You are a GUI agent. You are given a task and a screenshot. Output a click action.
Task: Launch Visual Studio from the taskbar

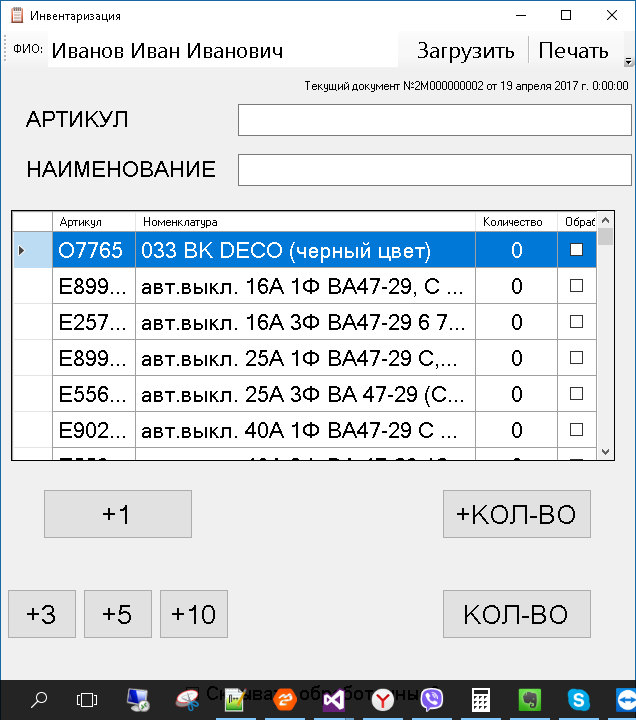[334, 700]
